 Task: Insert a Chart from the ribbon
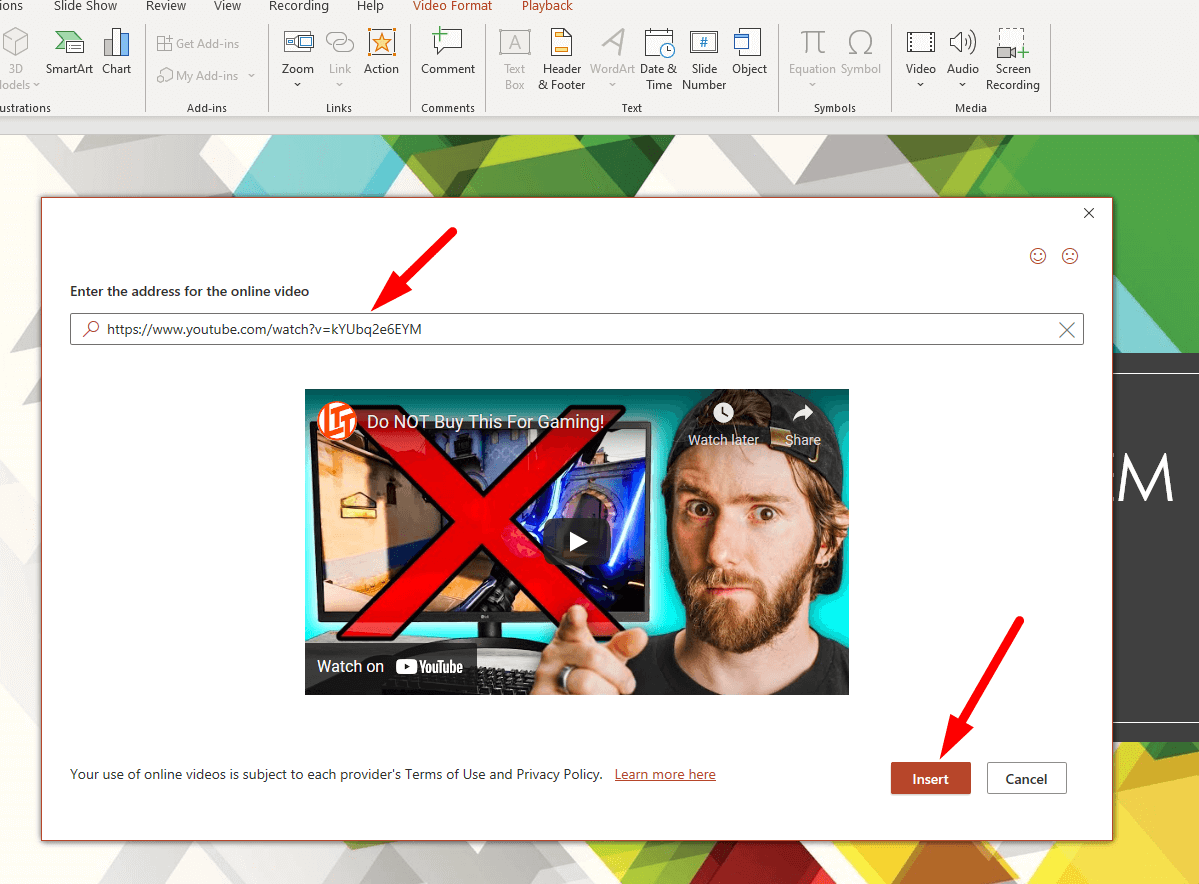pyautogui.click(x=116, y=52)
